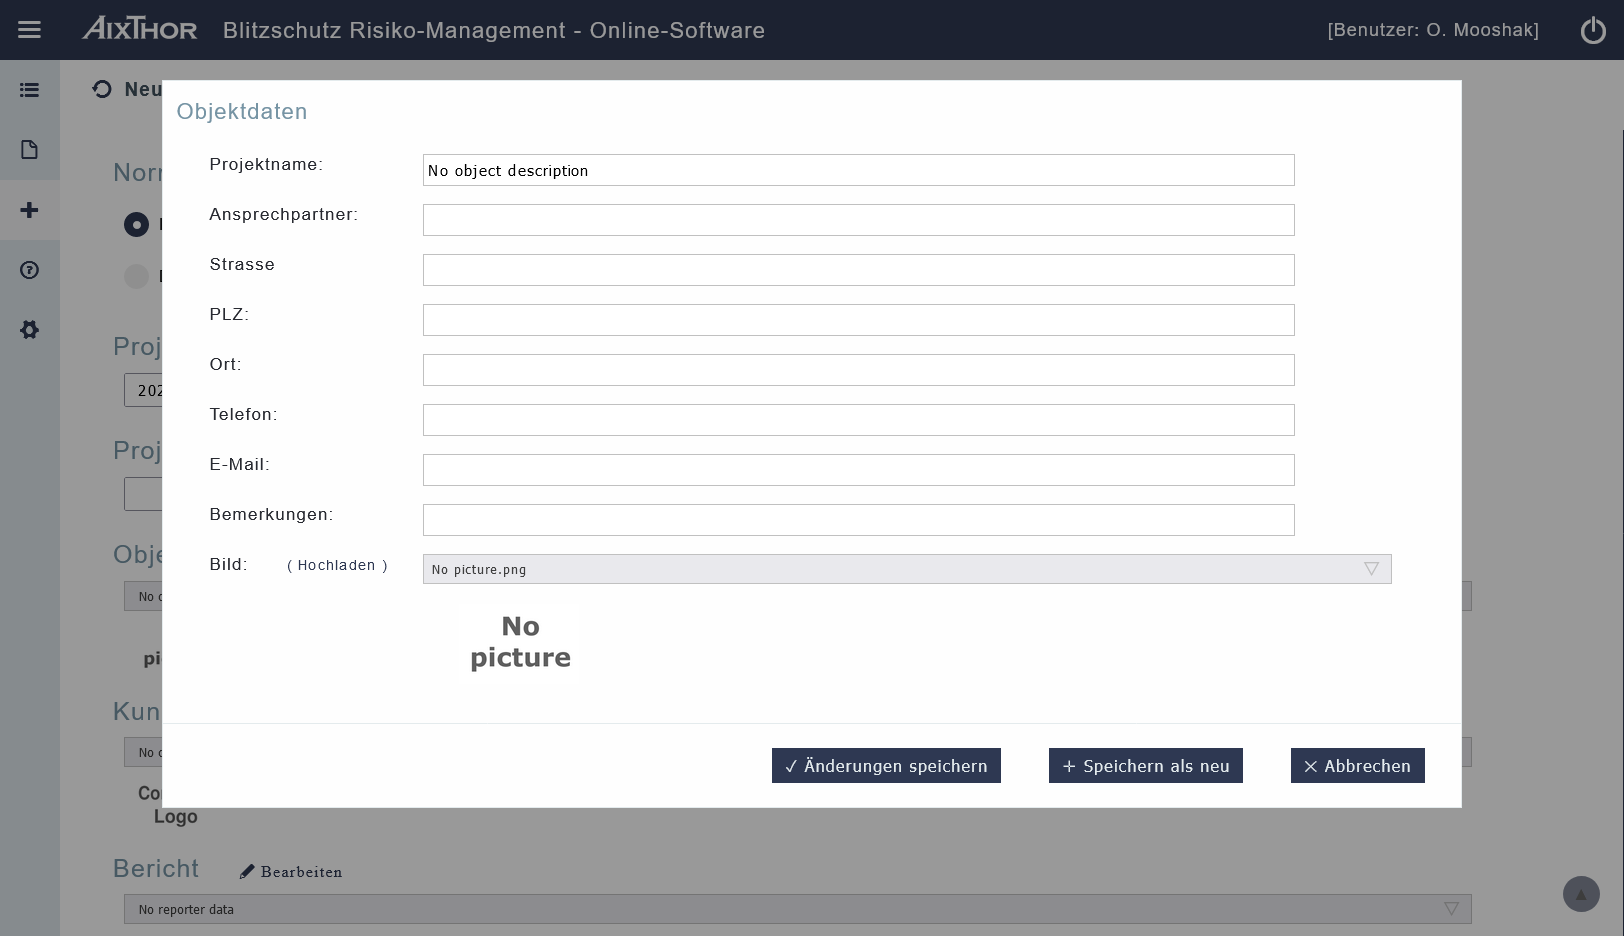
Task: Cancel dialog with Abbrechen button
Action: [x=1357, y=766]
